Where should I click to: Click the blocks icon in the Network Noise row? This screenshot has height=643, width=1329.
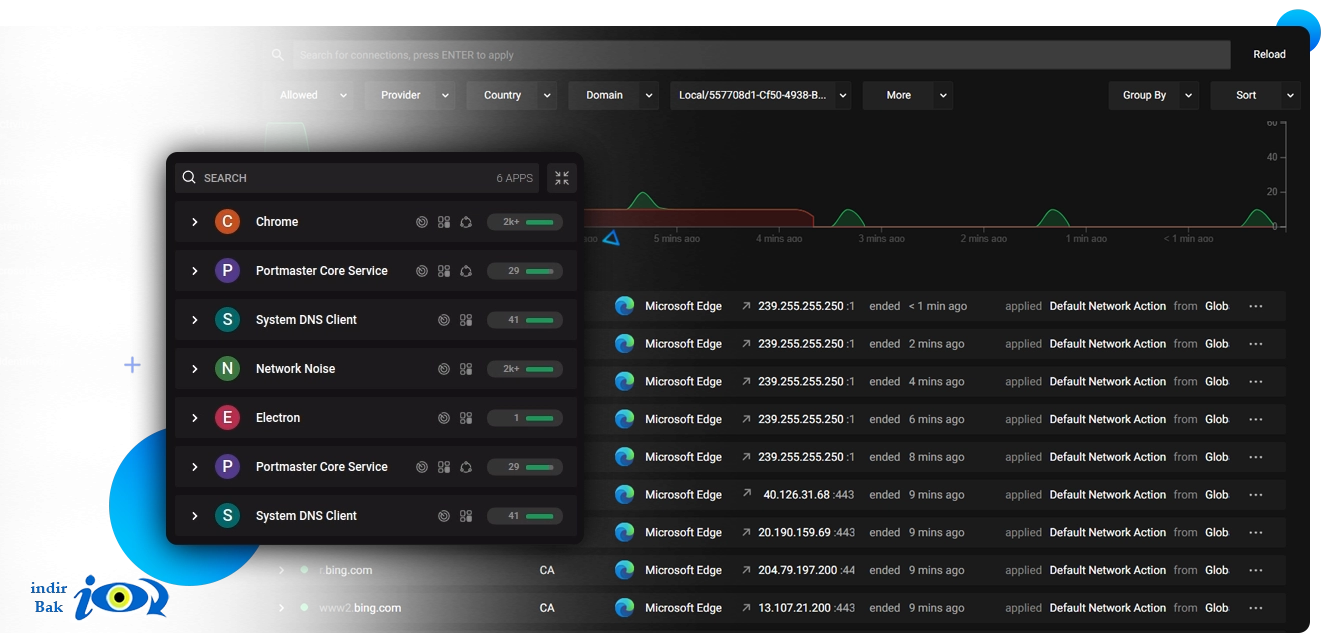[466, 369]
